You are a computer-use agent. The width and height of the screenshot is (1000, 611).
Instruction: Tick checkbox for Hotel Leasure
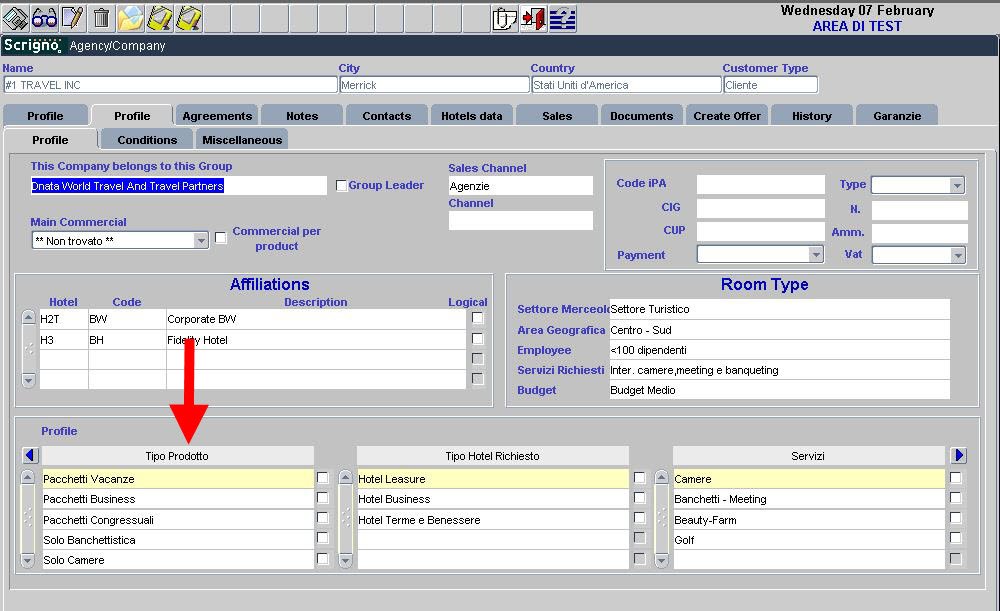point(639,478)
